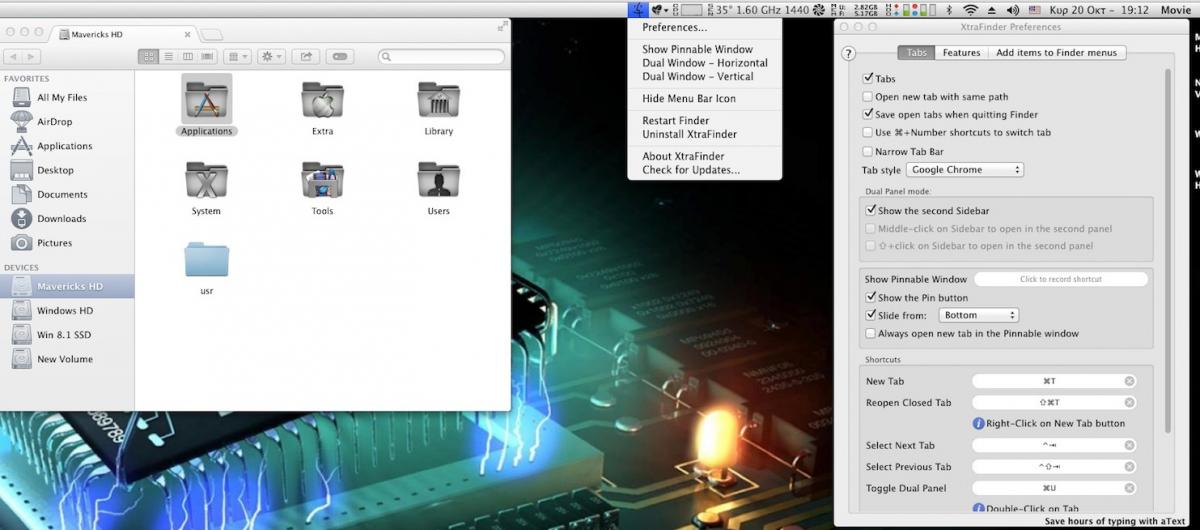Clear the Reopen Closed Tab shortcut

click(1129, 402)
